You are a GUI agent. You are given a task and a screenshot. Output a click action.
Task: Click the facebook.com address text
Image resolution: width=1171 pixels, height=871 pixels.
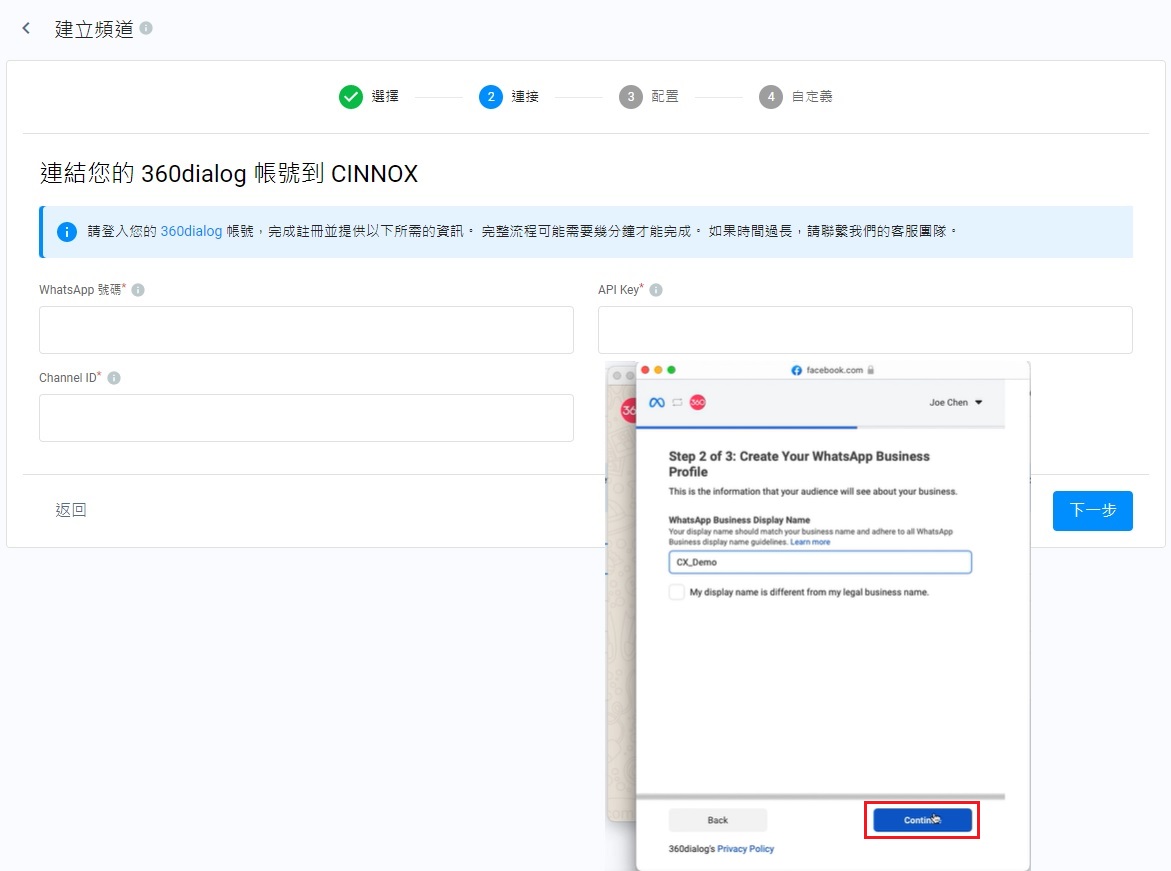(x=834, y=371)
